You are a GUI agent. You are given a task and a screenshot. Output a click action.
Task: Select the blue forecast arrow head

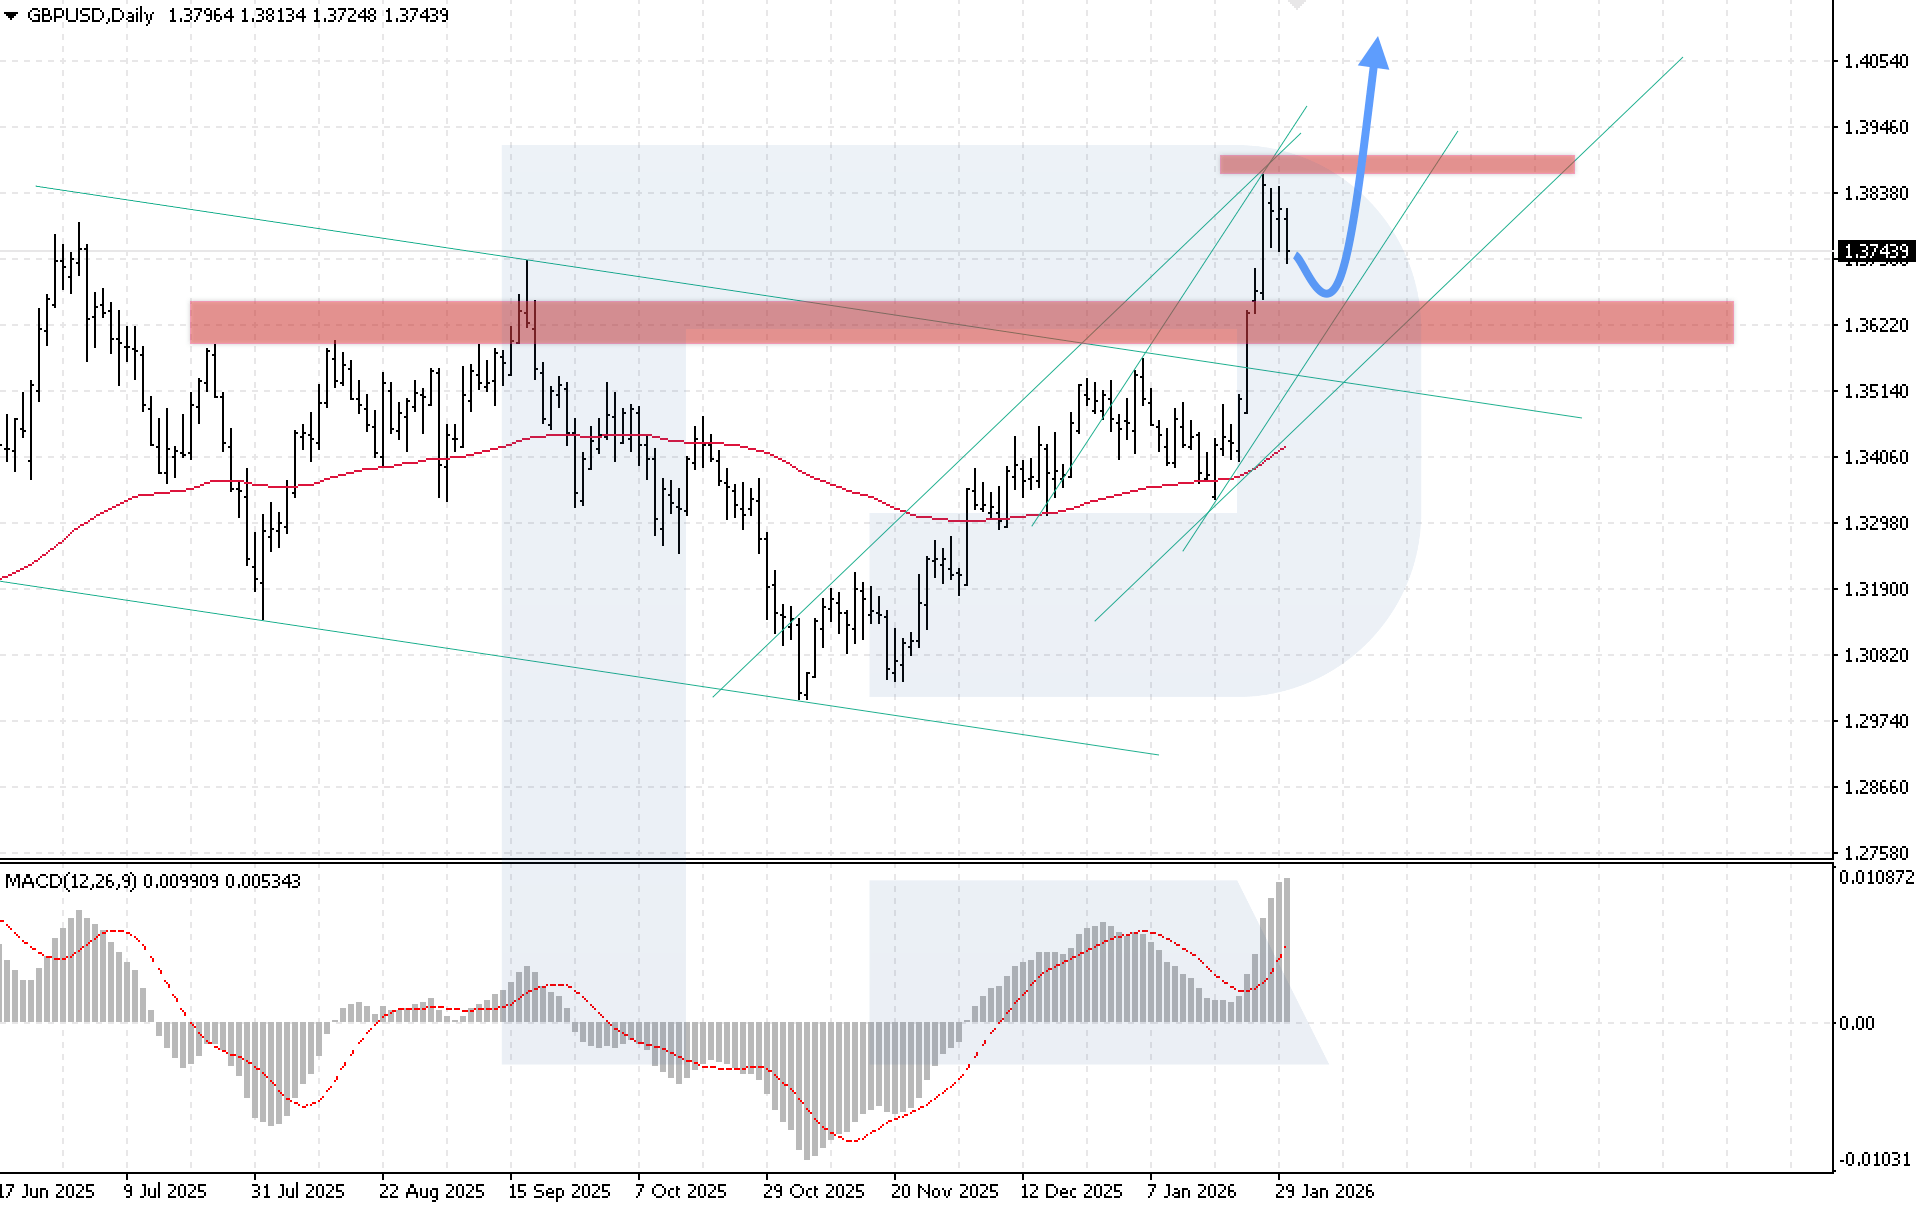1376,52
